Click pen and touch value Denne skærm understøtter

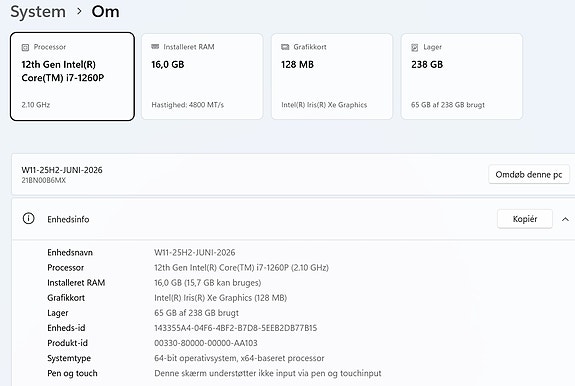[x=268, y=373]
